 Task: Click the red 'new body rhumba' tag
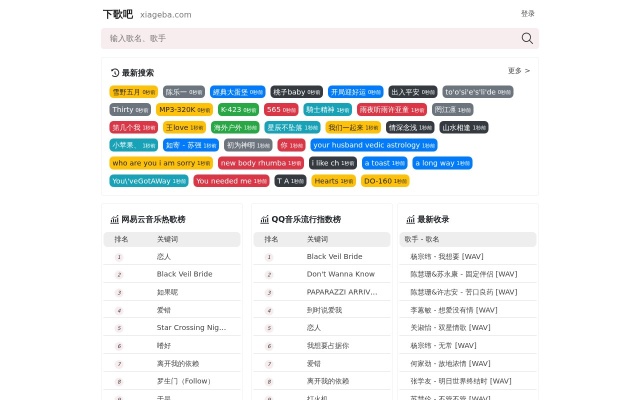259,163
